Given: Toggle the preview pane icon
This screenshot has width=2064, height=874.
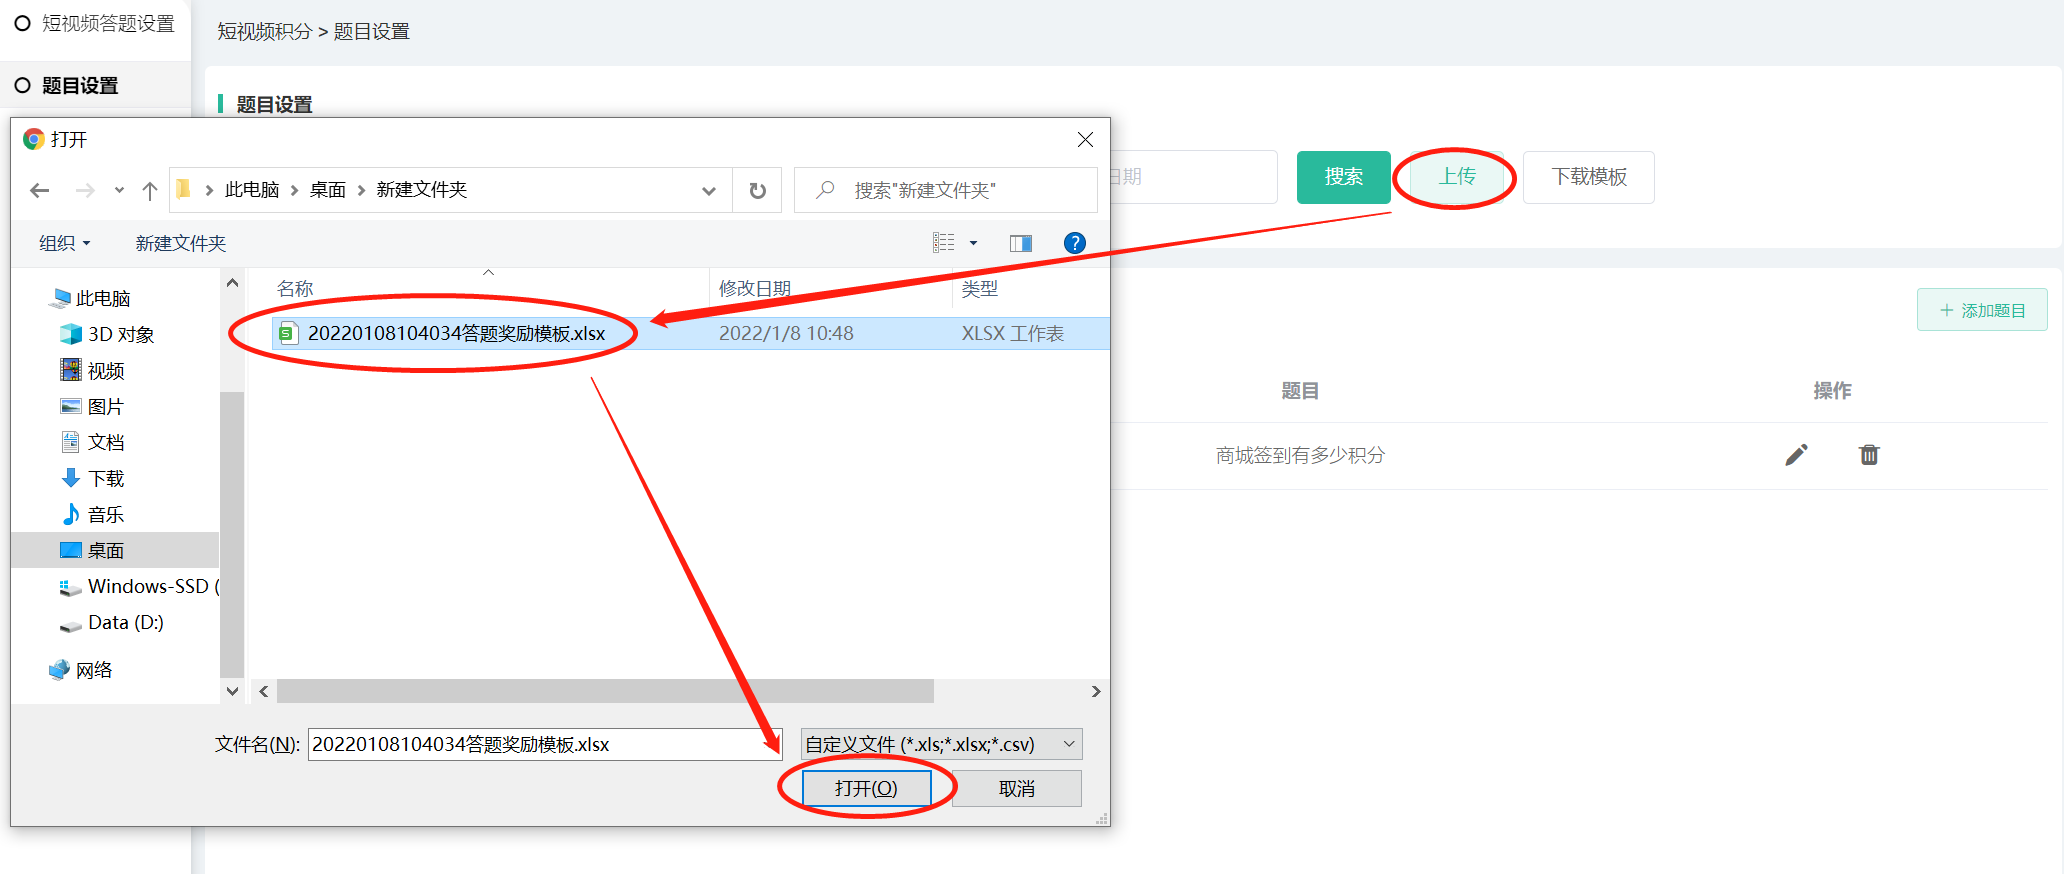Looking at the screenshot, I should [1021, 243].
